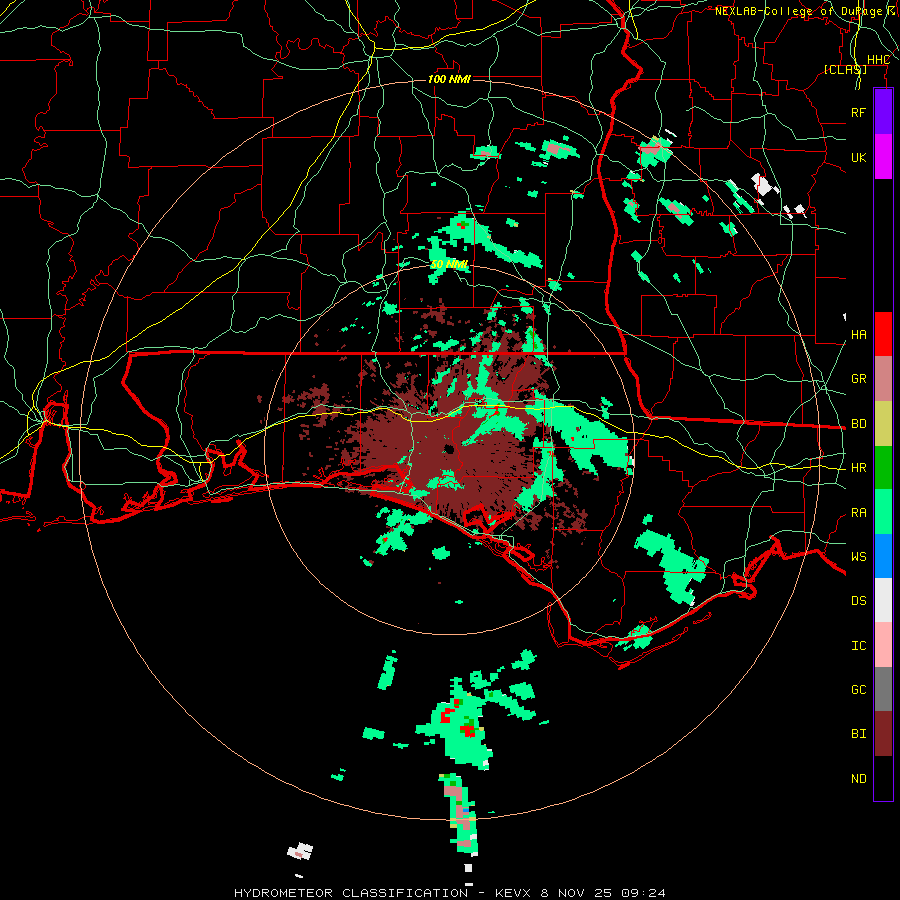This screenshot has height=900, width=900.
Task: Click the UK legend label
Action: (859, 157)
